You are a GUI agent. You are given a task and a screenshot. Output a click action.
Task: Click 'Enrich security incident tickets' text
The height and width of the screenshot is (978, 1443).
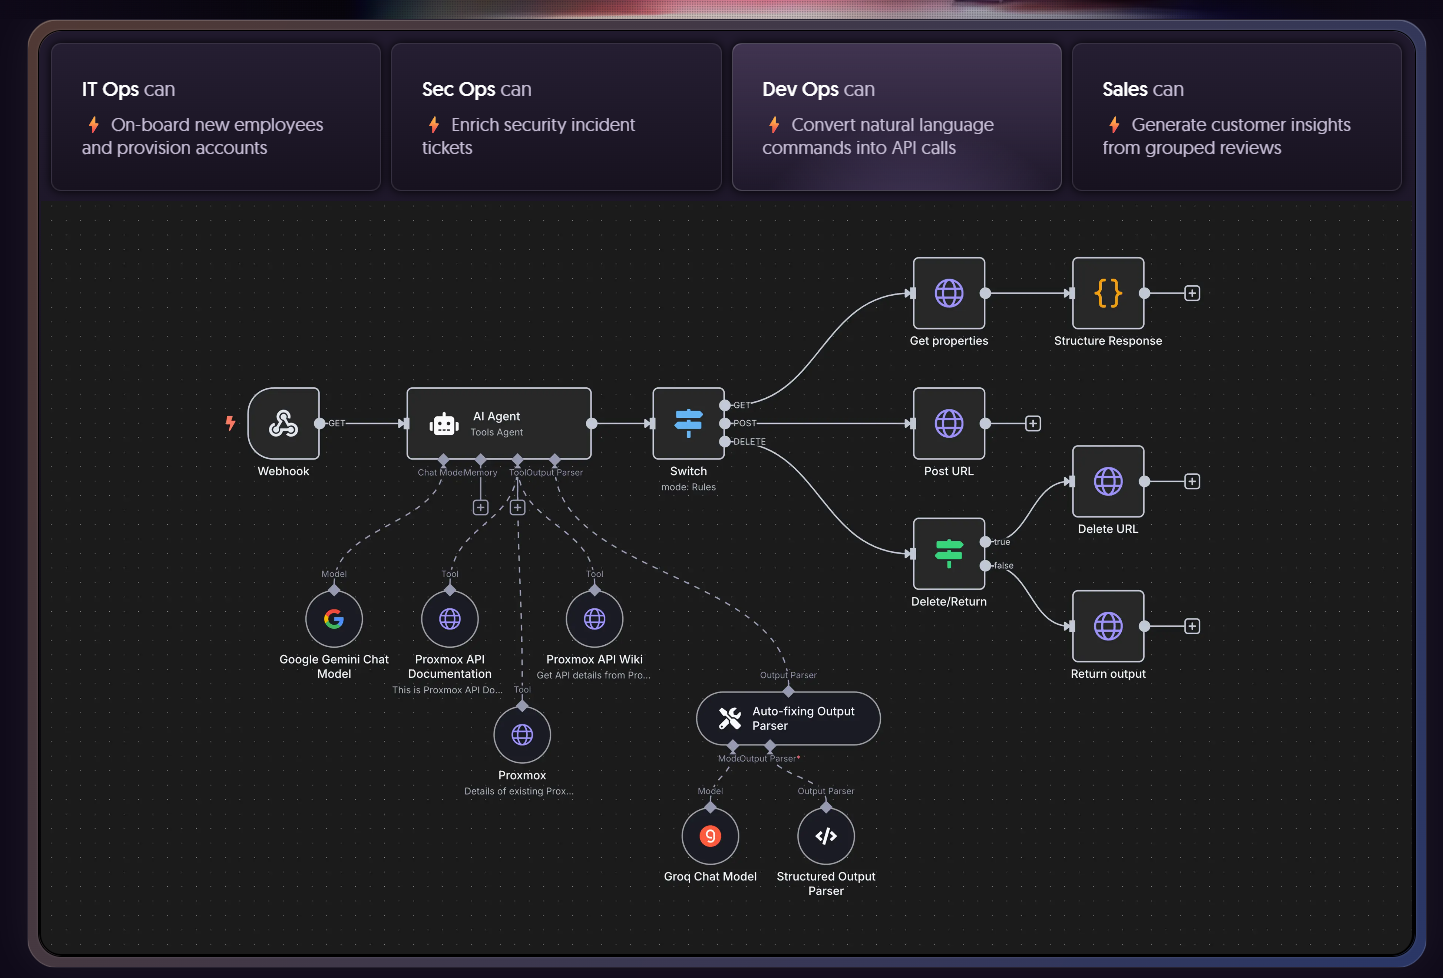(x=528, y=136)
